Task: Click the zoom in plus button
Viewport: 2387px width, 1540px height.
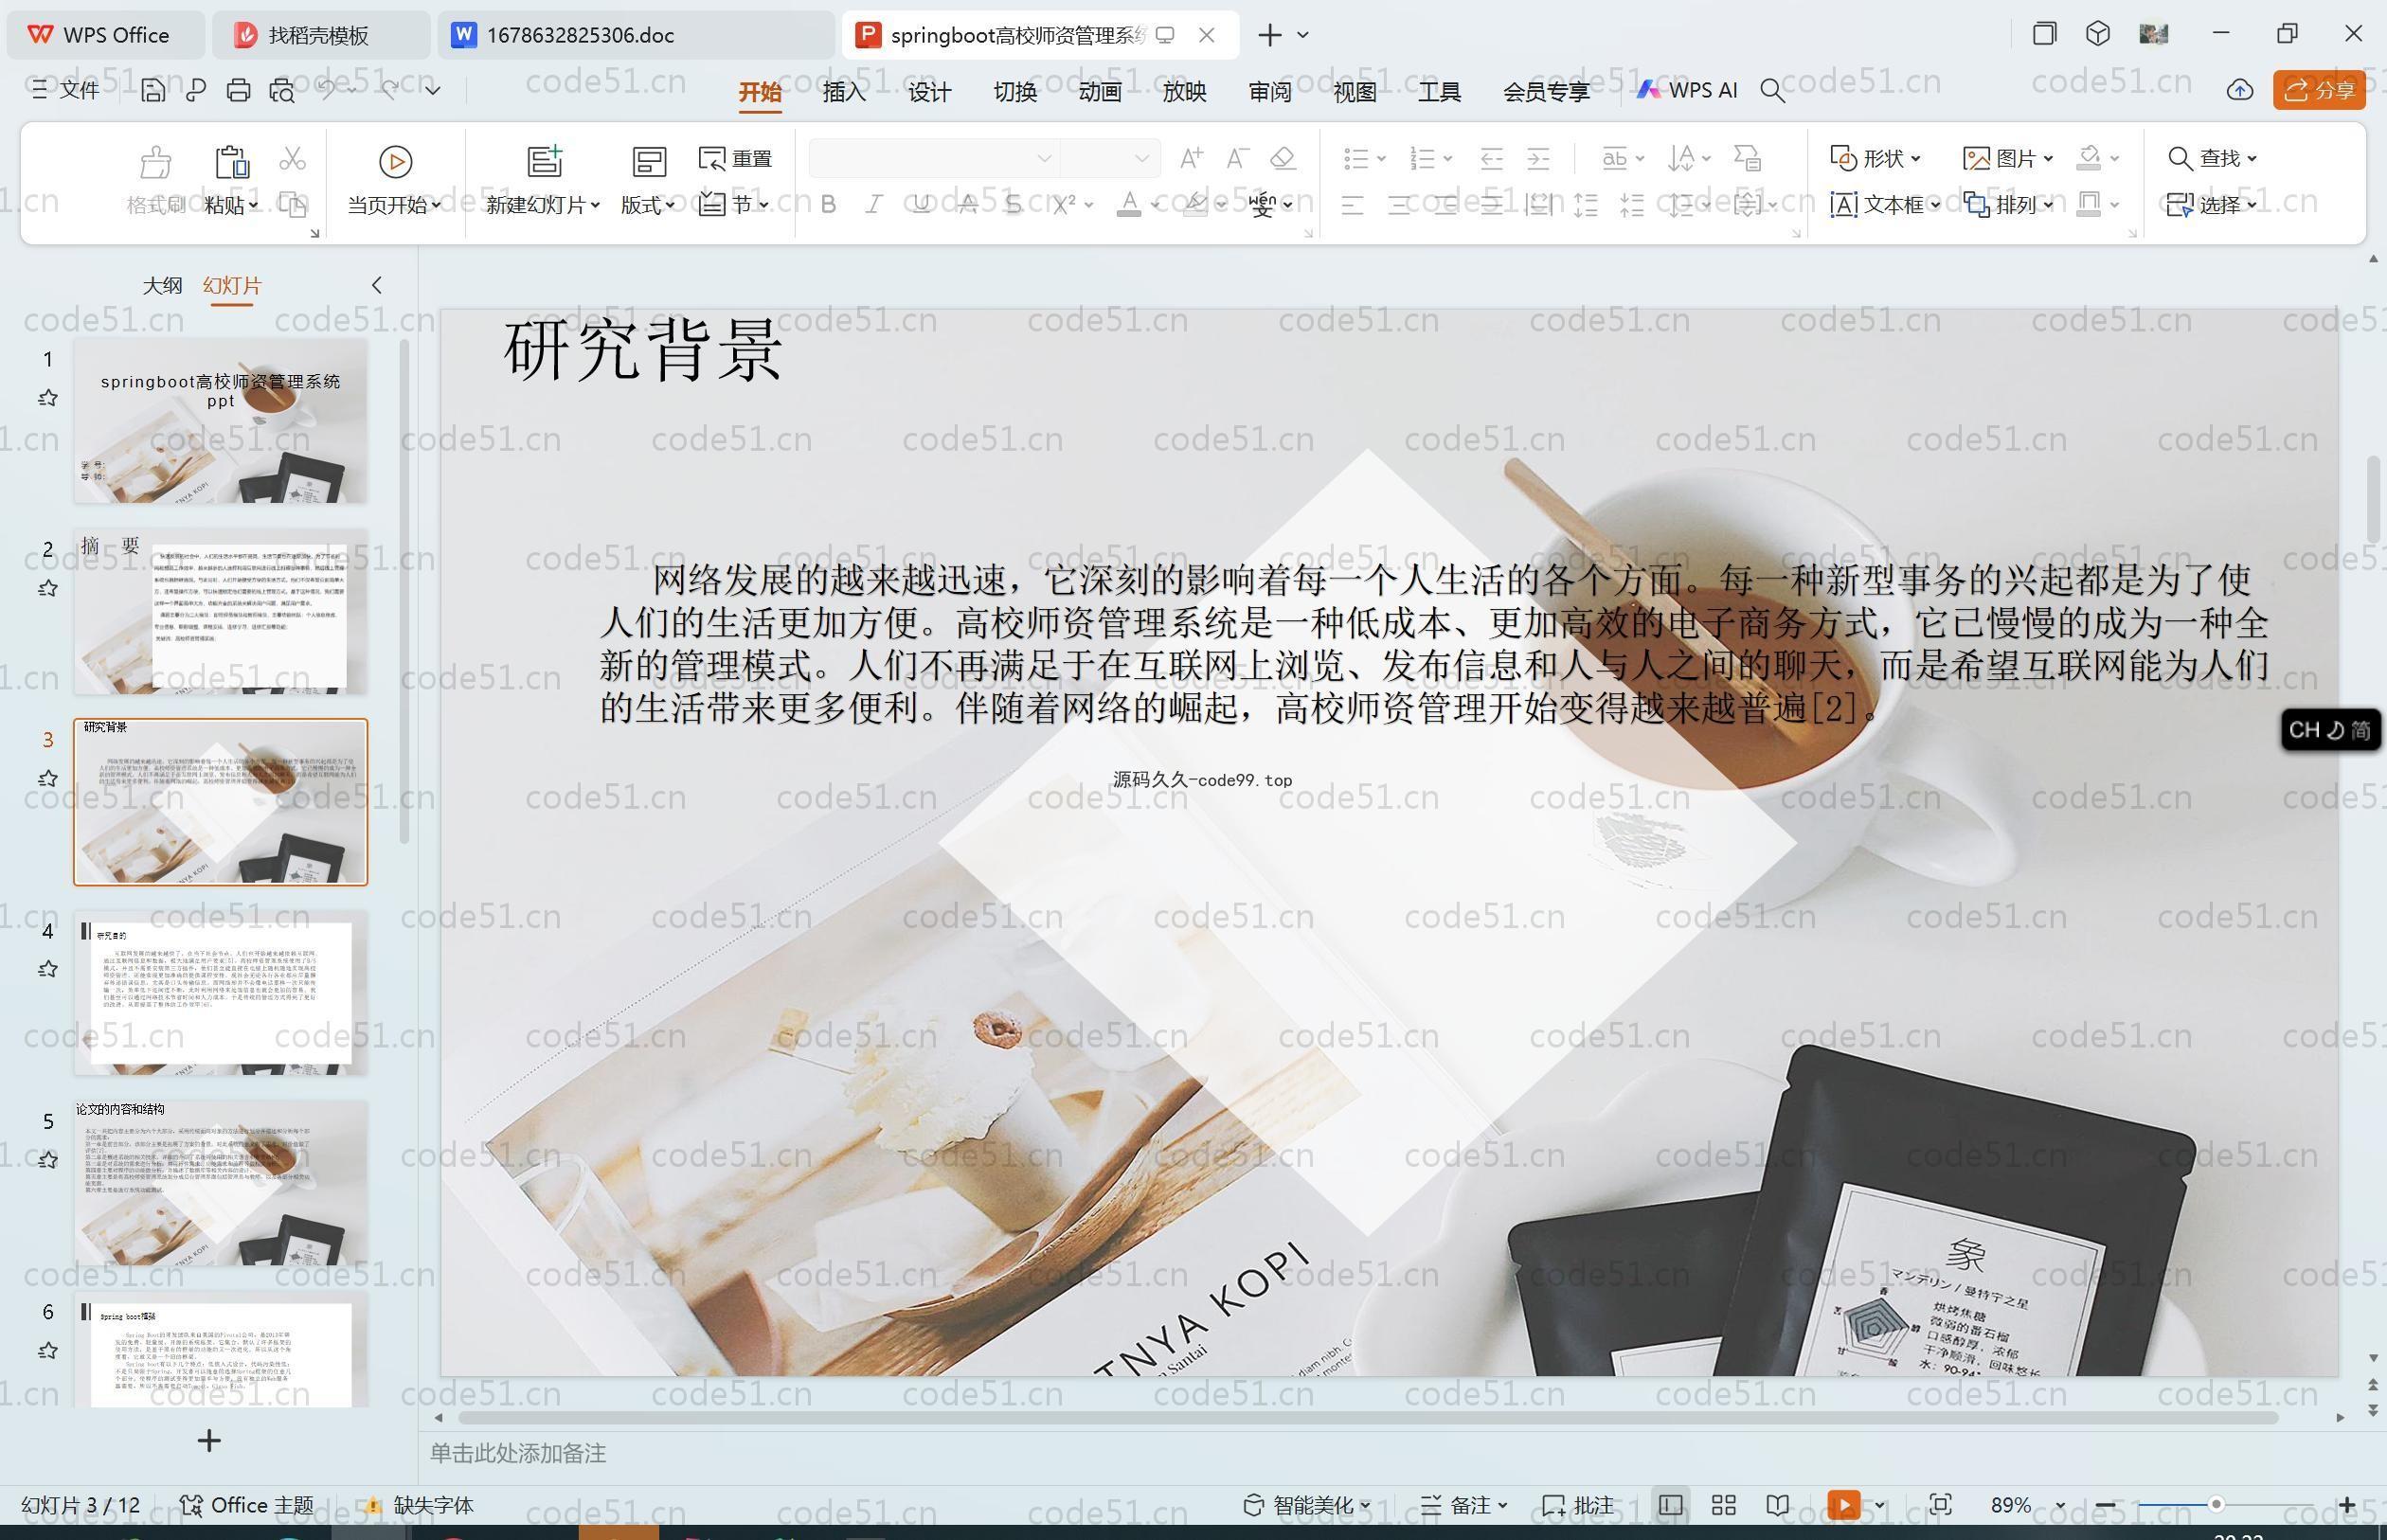Action: point(2347,1505)
